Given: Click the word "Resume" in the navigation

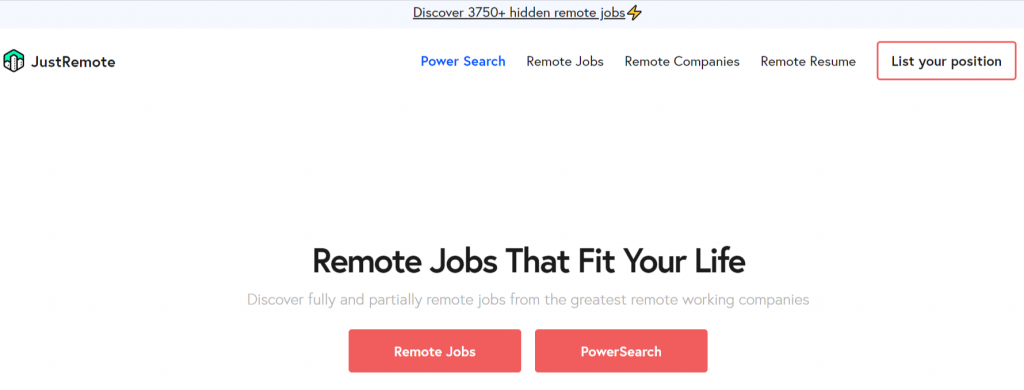Looking at the screenshot, I should (832, 61).
